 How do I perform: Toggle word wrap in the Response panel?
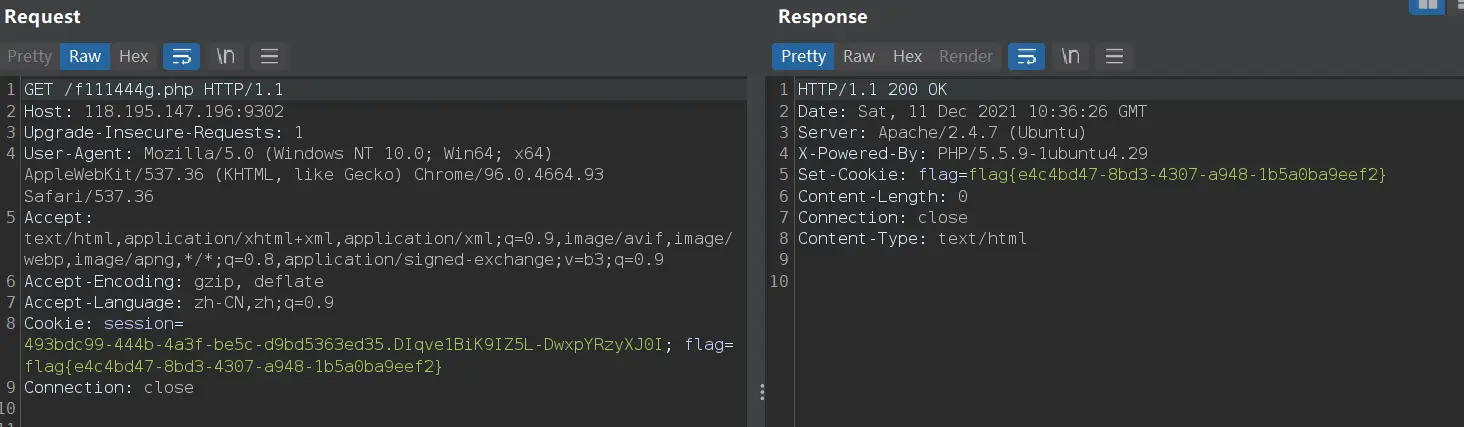point(1026,56)
